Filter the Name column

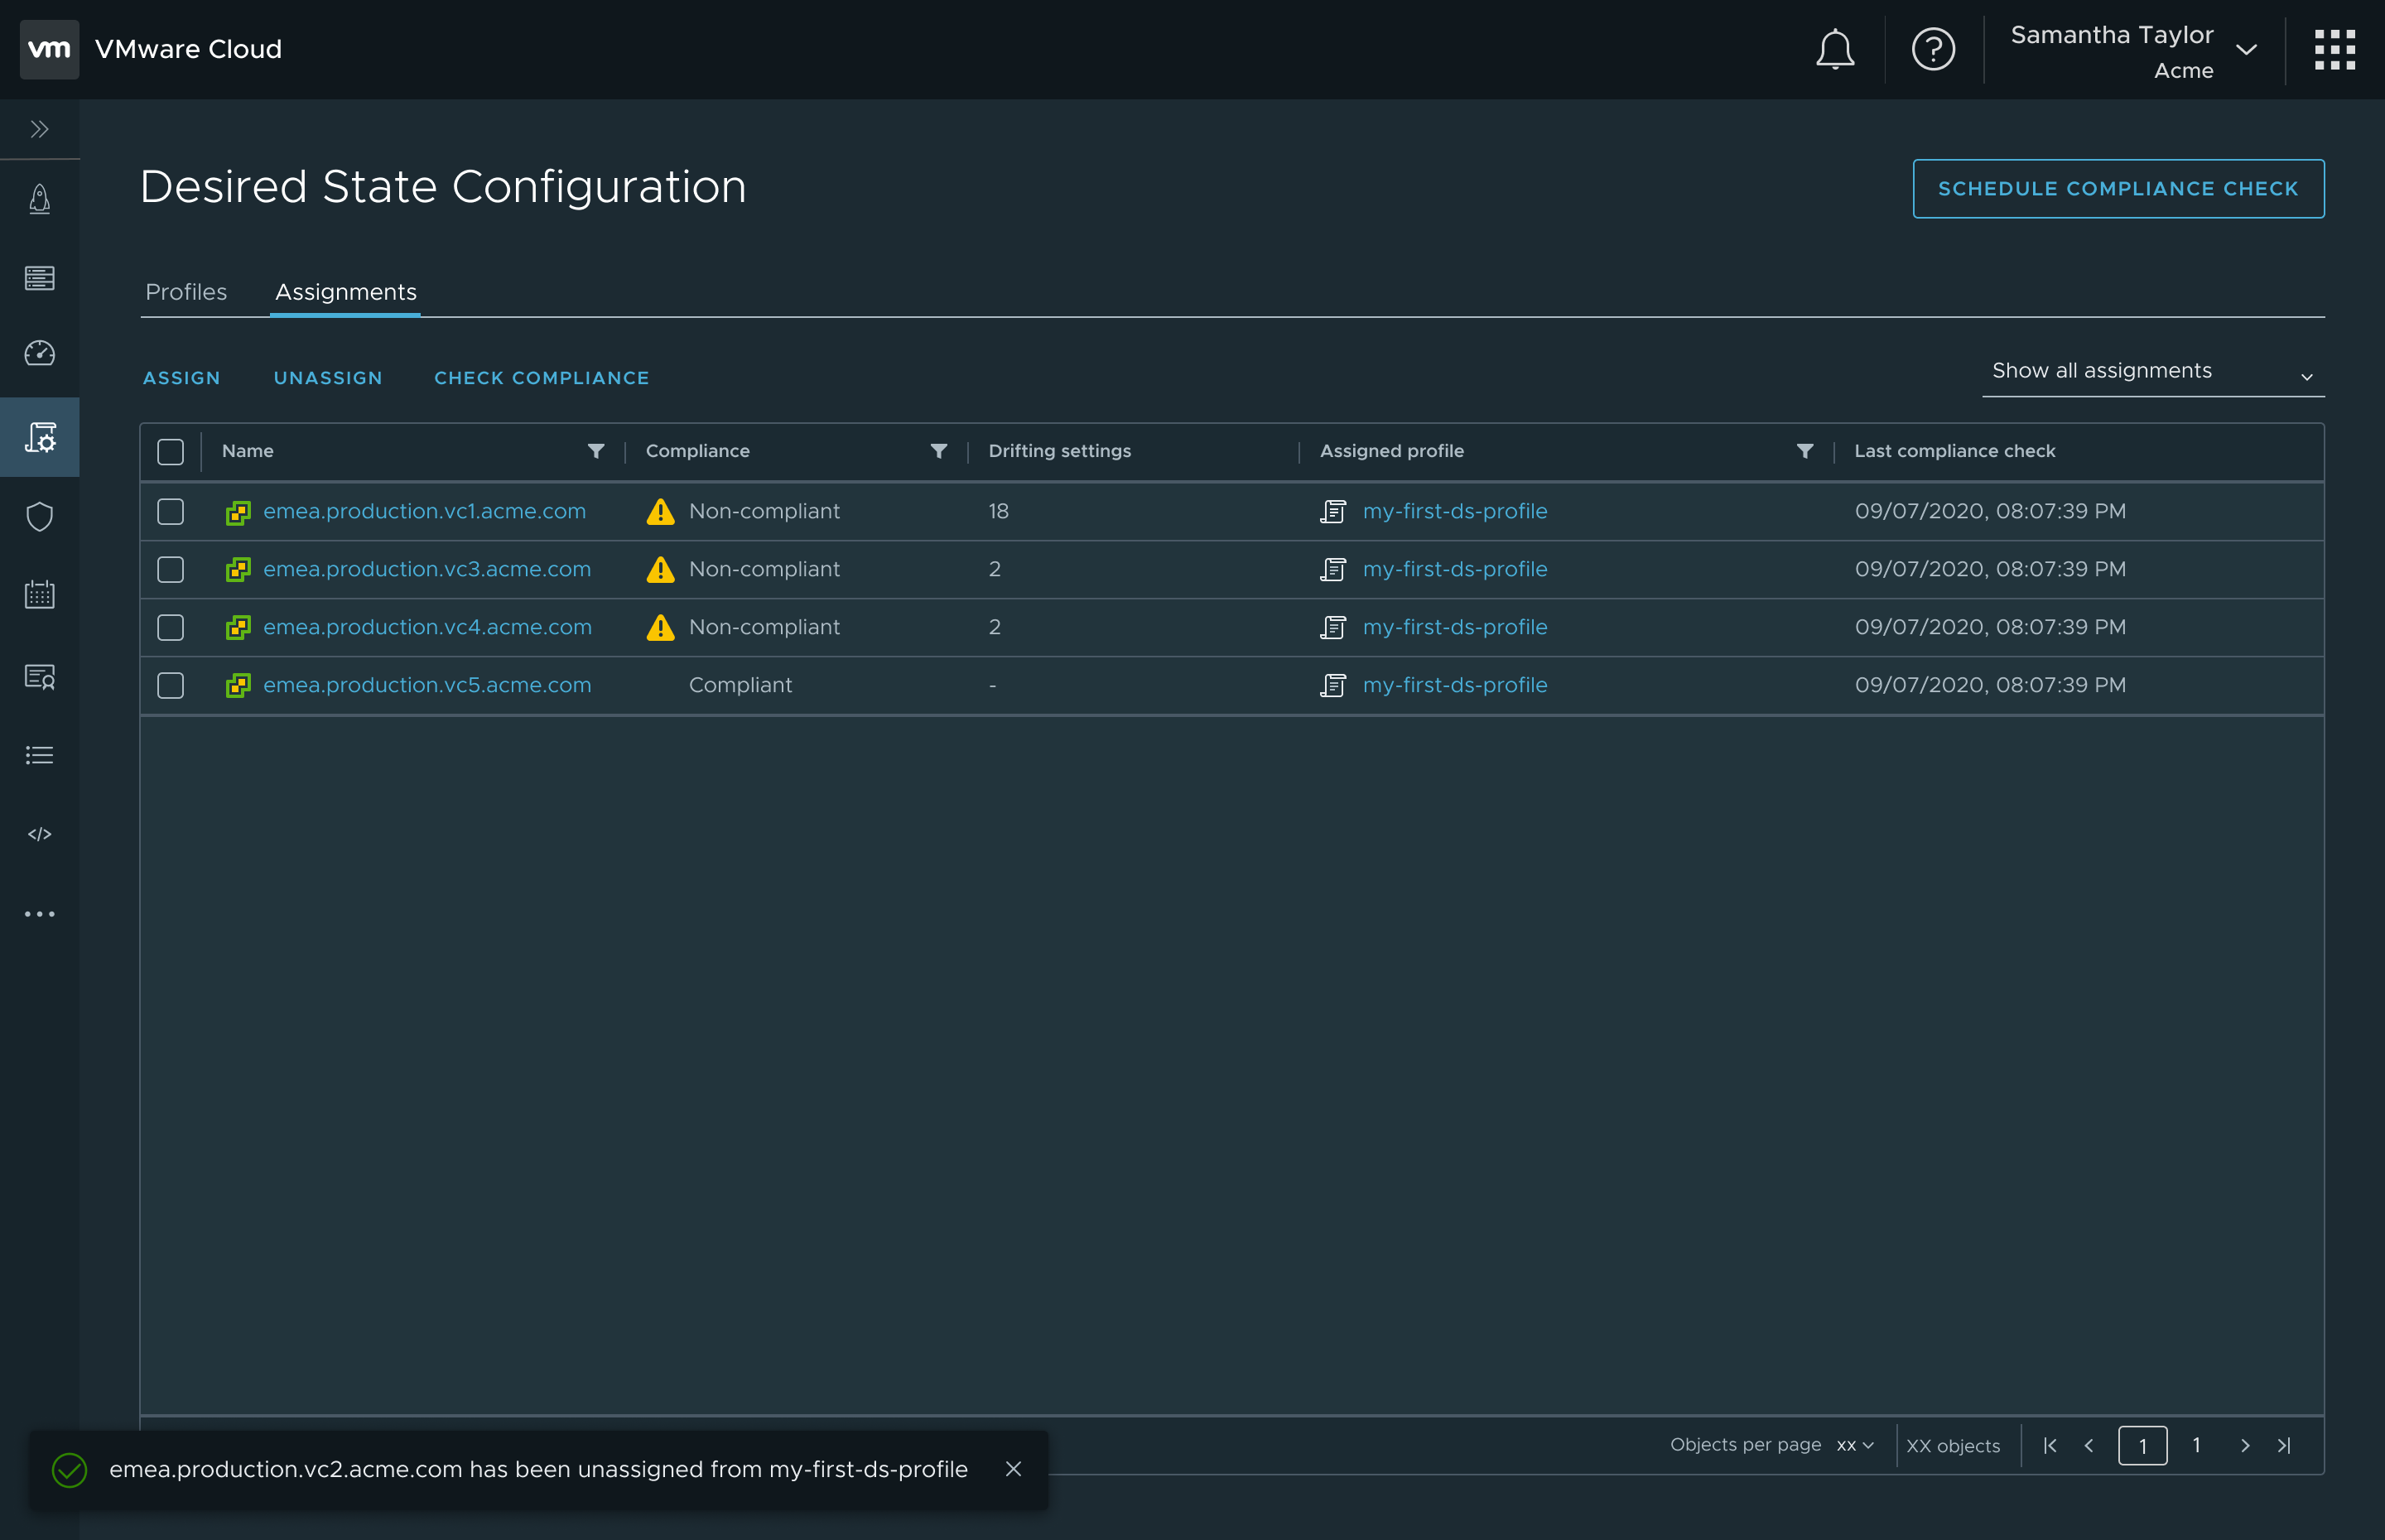tap(596, 451)
